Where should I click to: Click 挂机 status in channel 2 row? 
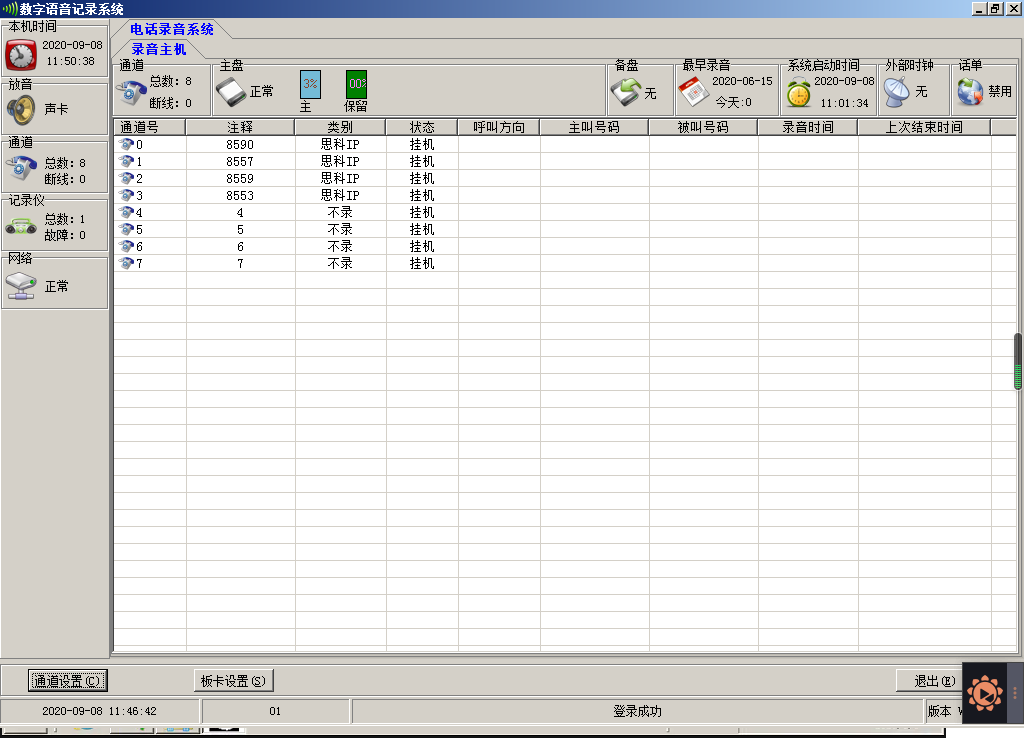(x=422, y=178)
